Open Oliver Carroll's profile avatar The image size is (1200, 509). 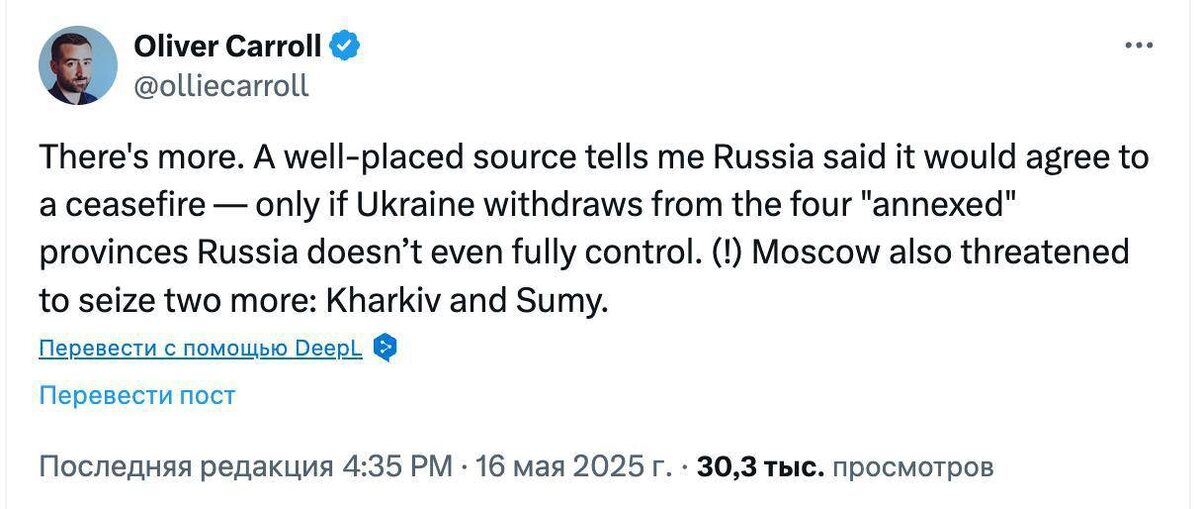(78, 65)
